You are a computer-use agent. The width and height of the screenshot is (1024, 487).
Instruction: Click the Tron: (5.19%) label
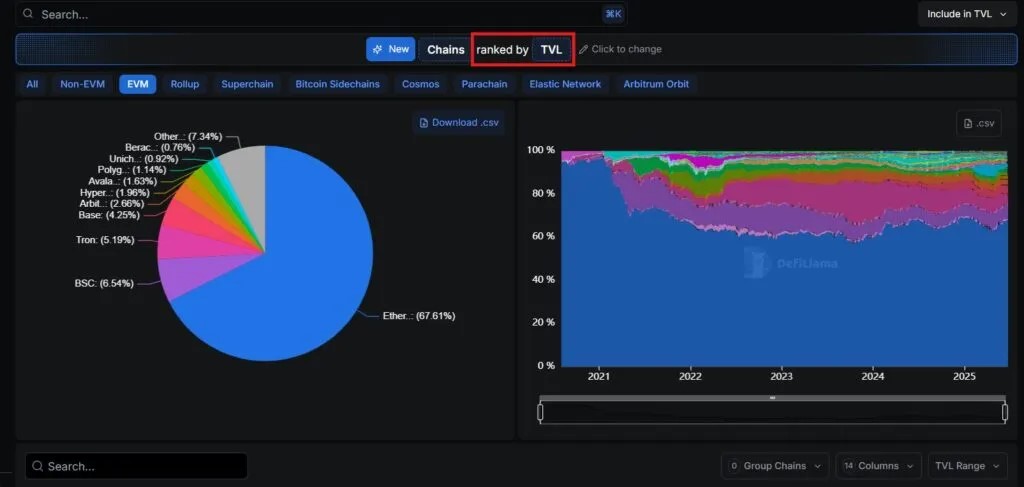[105, 240]
